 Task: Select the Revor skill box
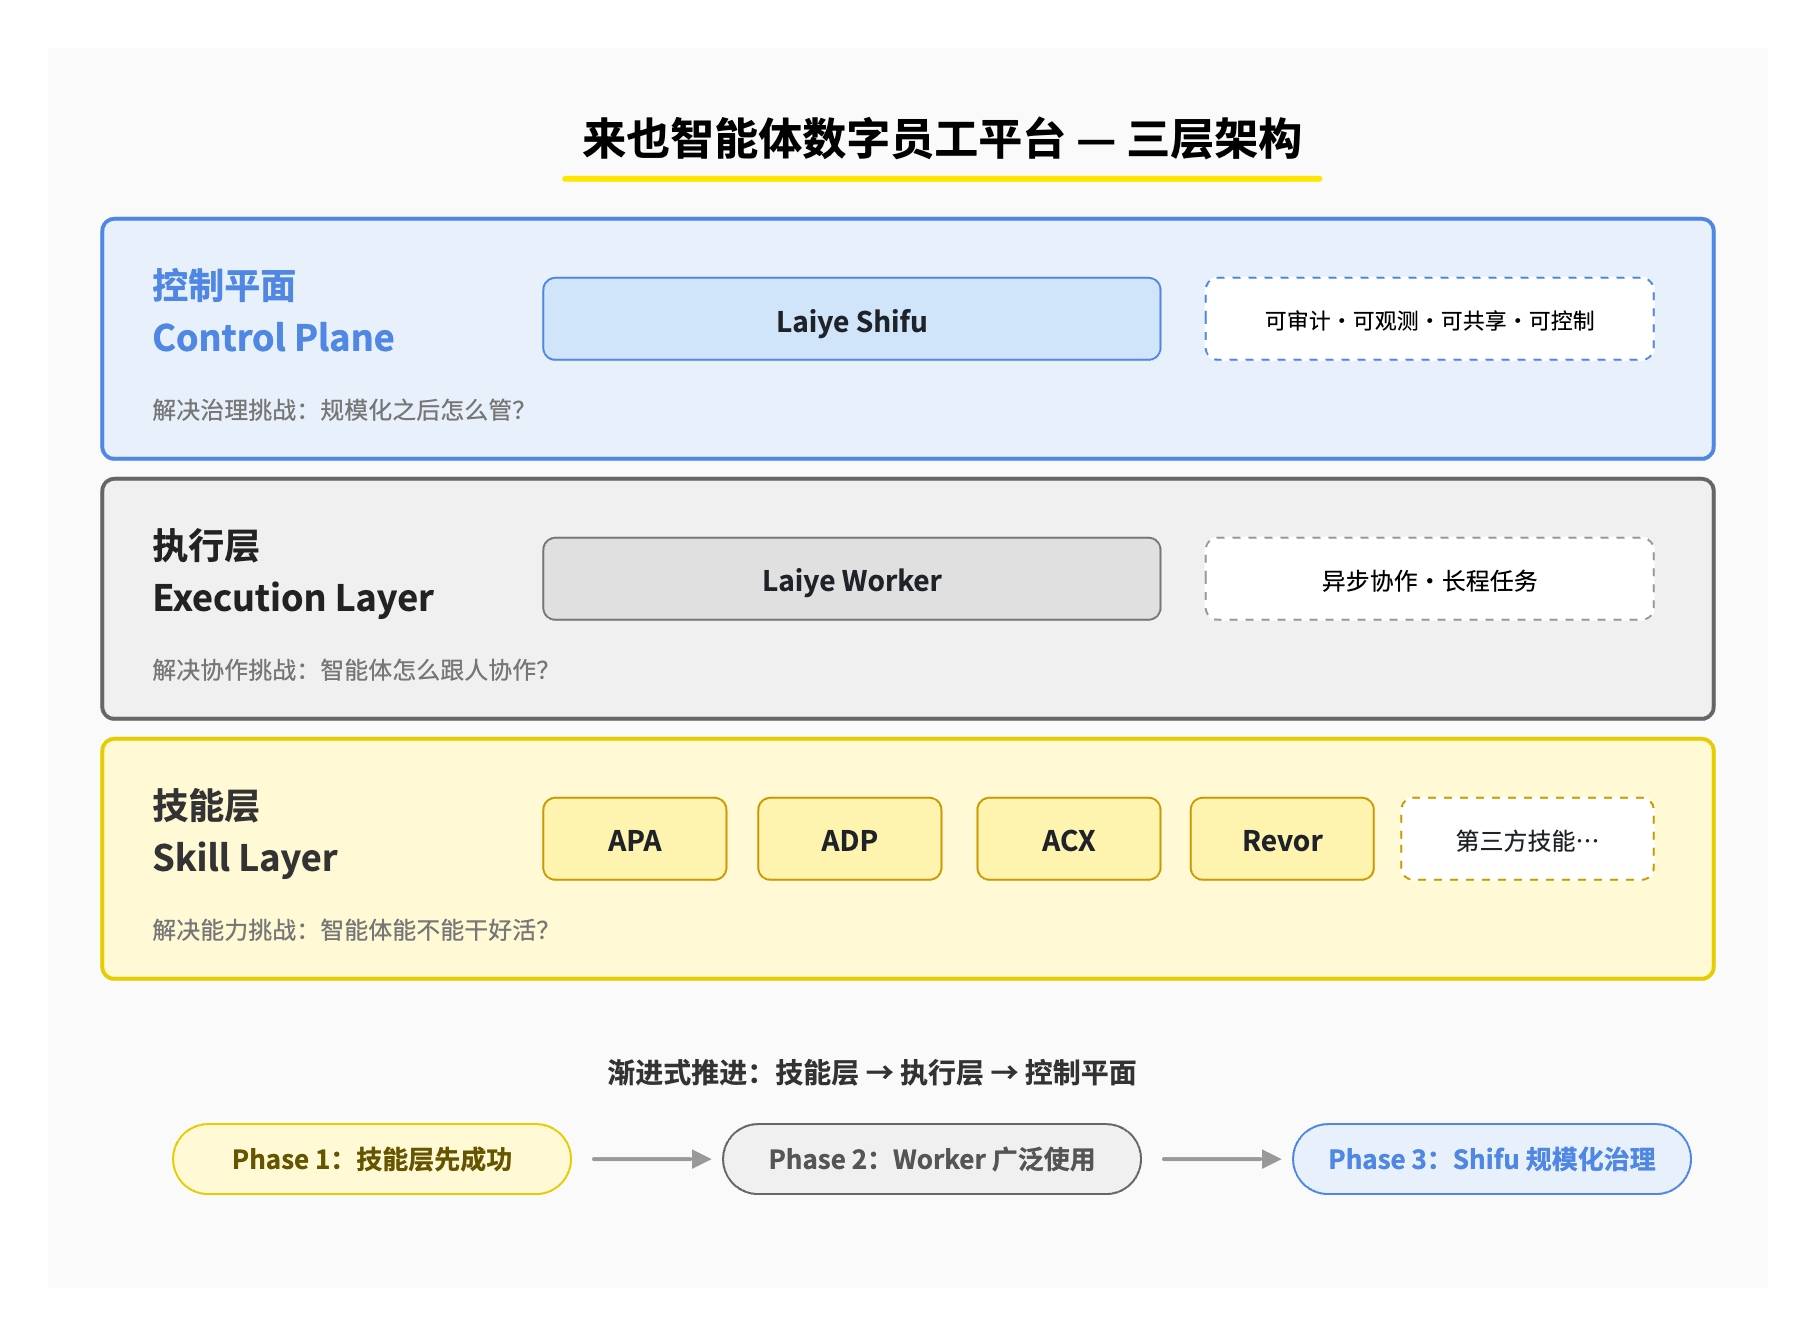pos(1281,839)
